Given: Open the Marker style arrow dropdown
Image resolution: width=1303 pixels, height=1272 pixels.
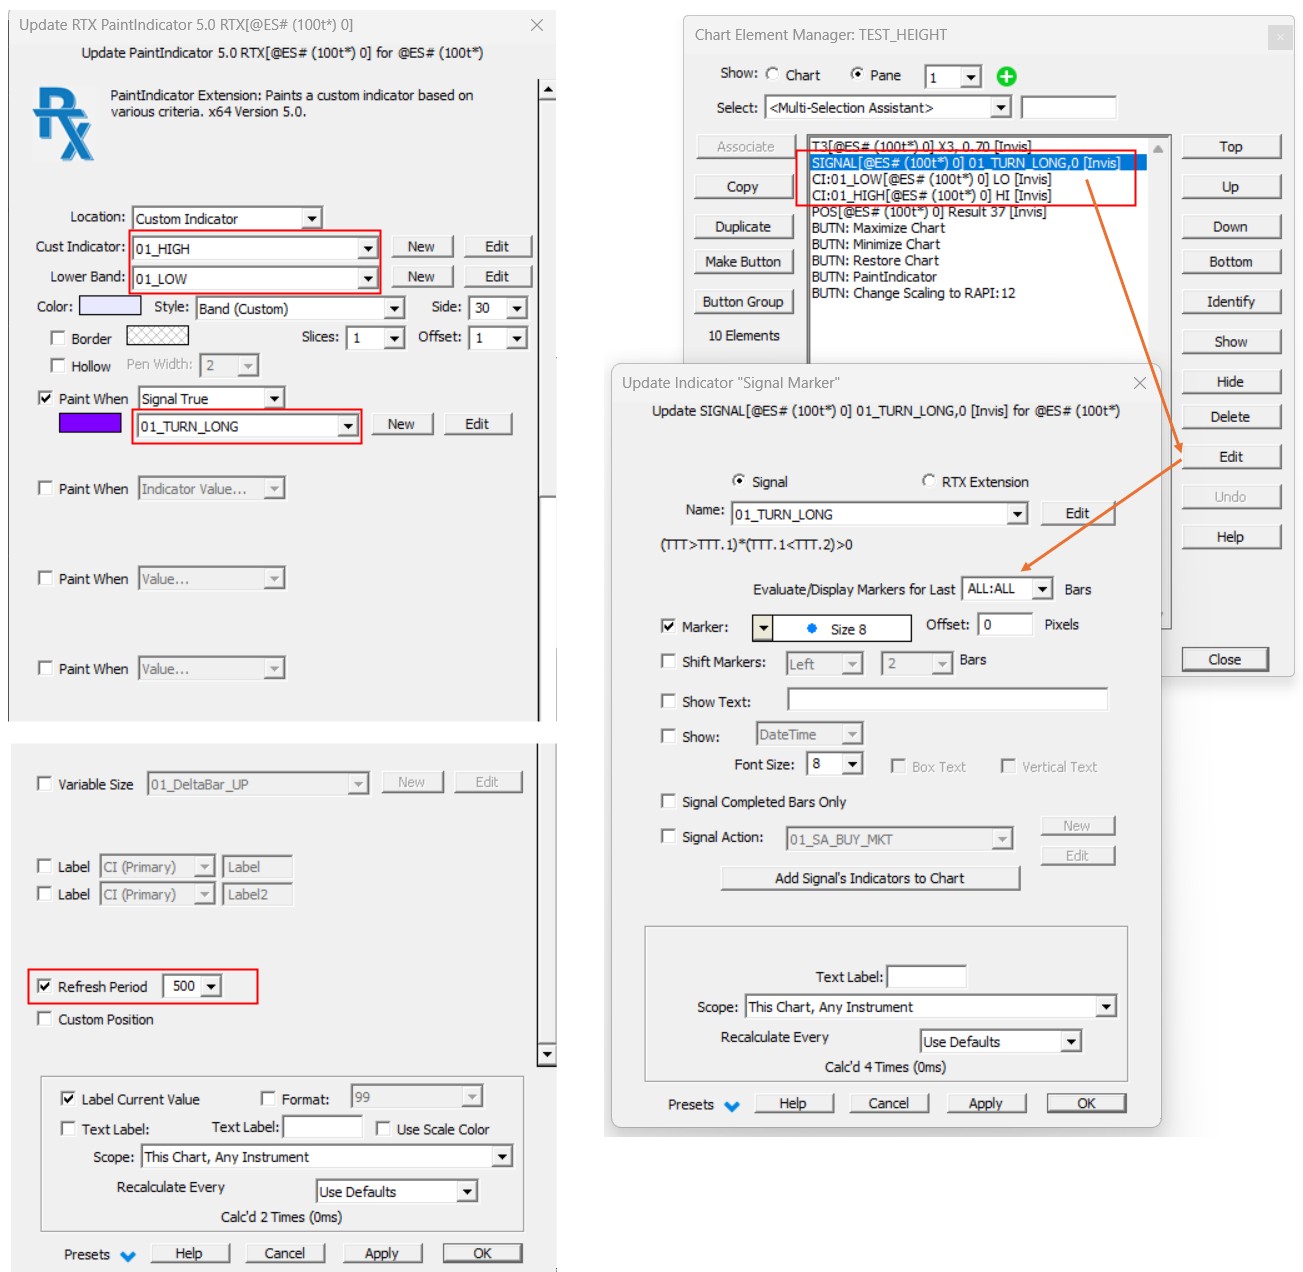Looking at the screenshot, I should [763, 628].
